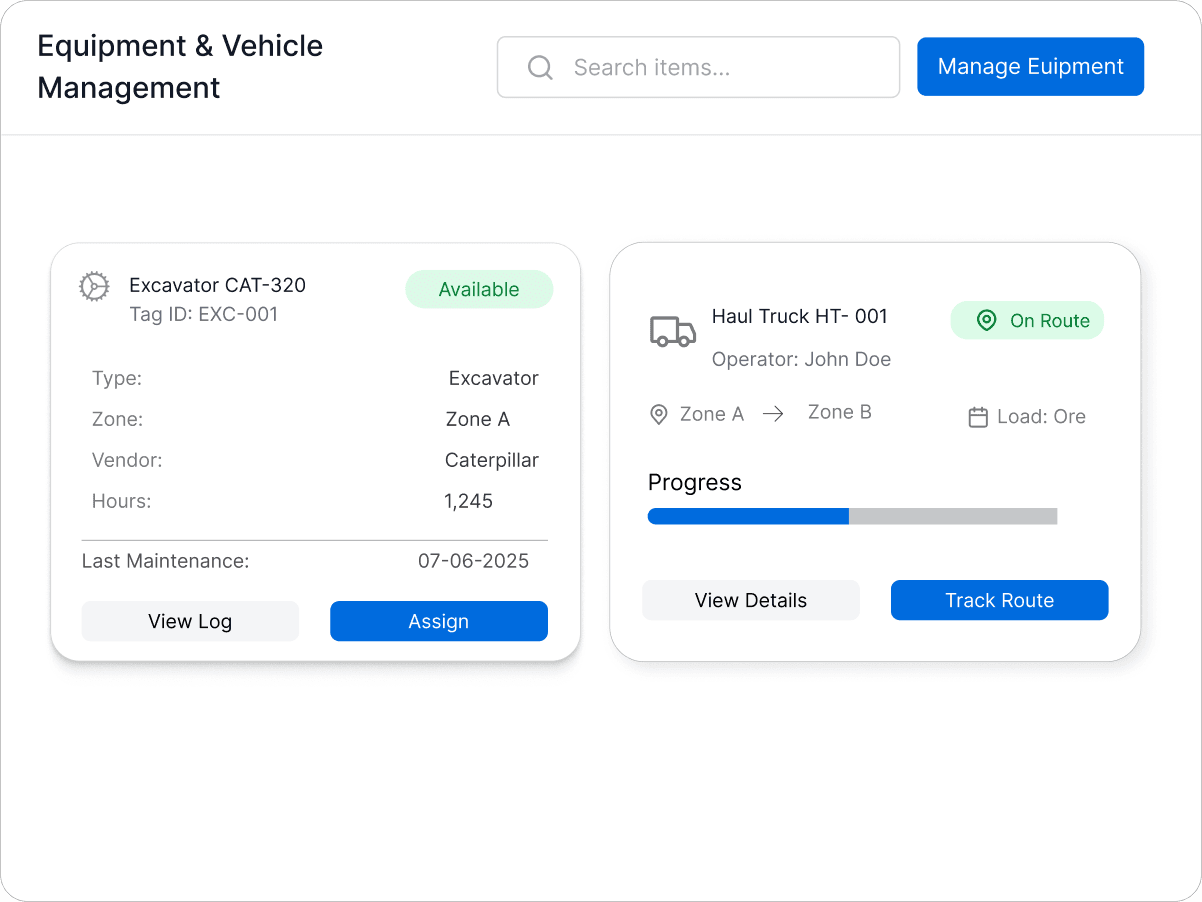Image resolution: width=1202 pixels, height=902 pixels.
Task: Click the Search items input field
Action: coord(698,67)
